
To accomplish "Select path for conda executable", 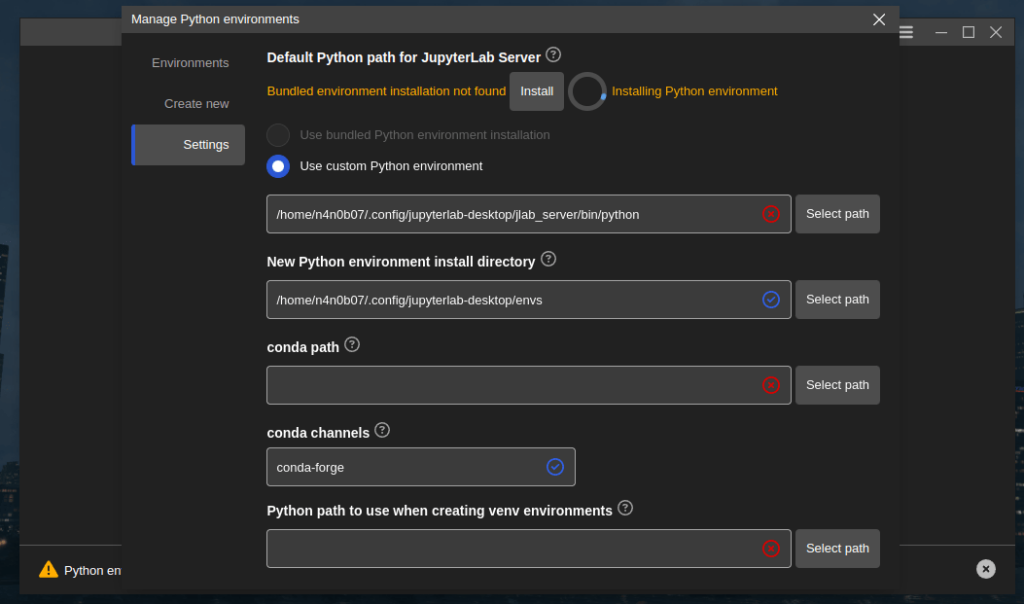I will click(x=837, y=384).
